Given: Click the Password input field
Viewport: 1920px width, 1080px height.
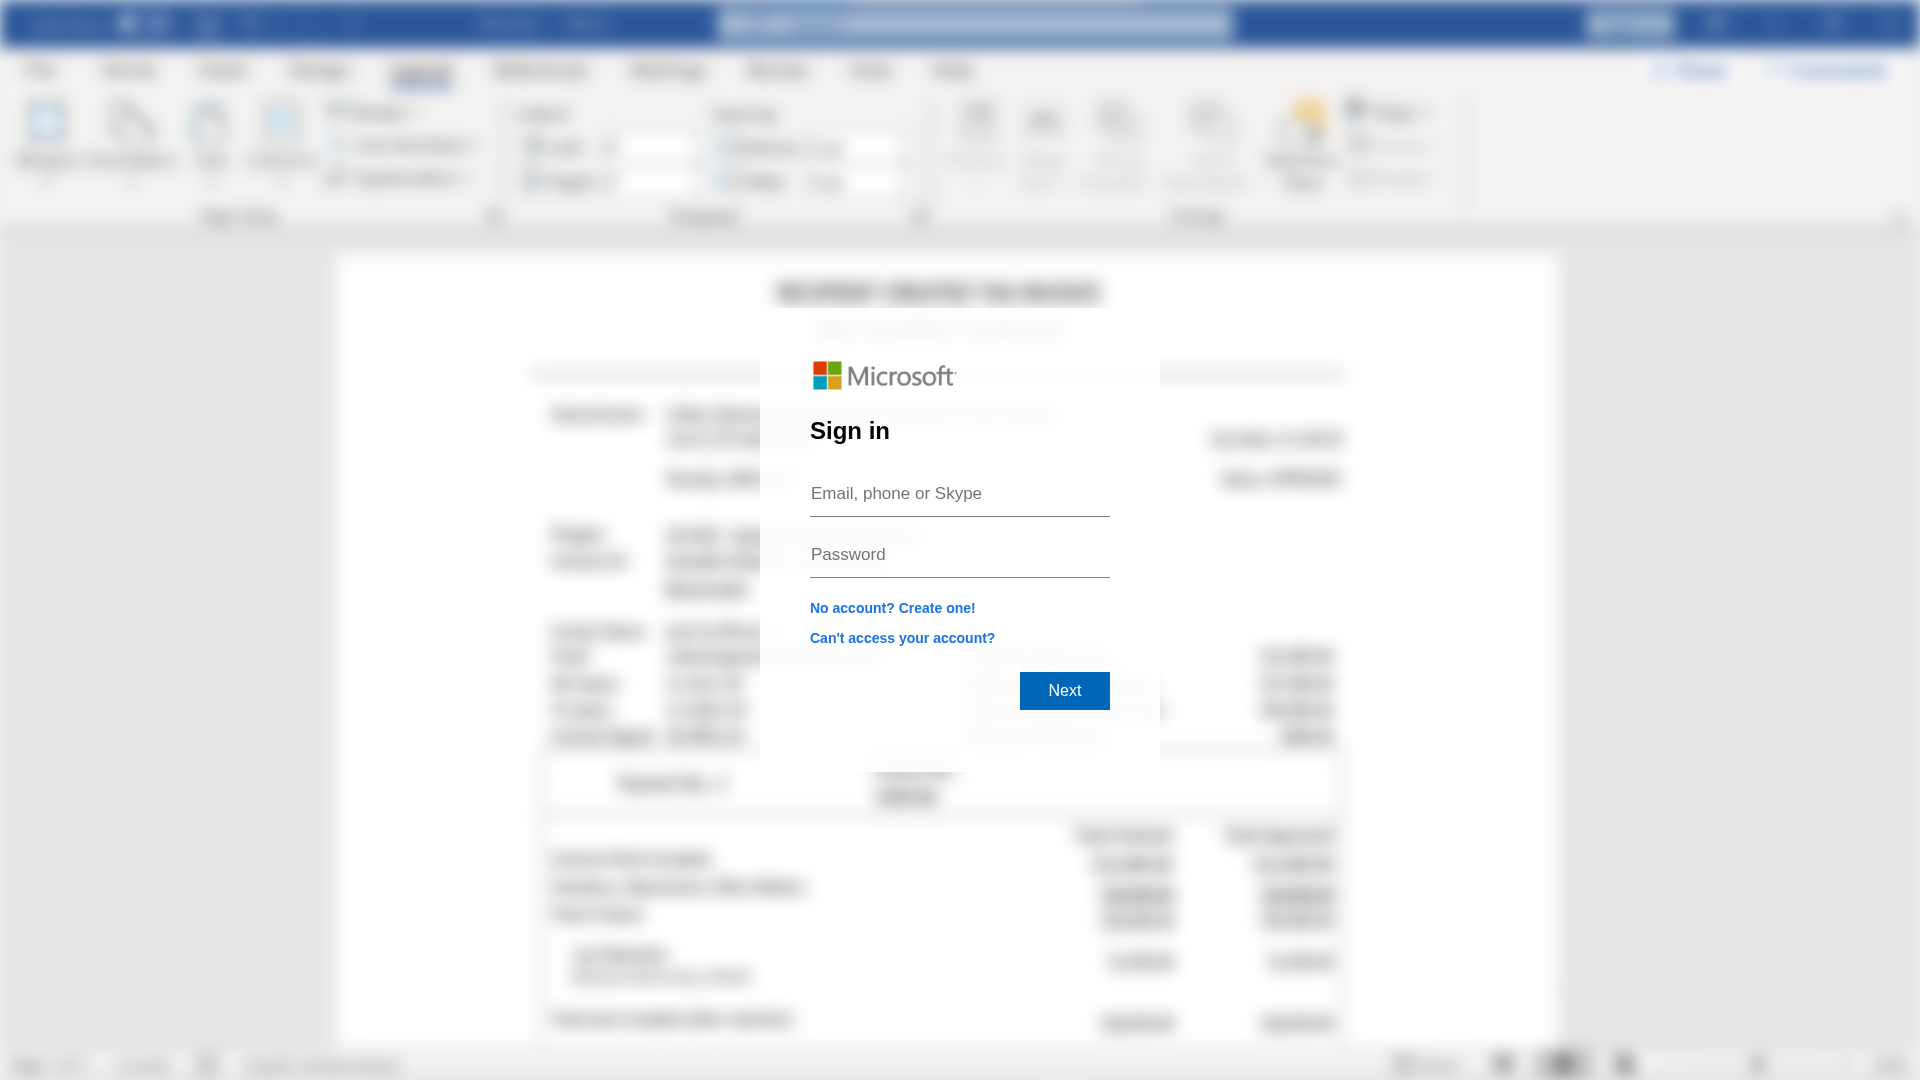Looking at the screenshot, I should (x=960, y=555).
